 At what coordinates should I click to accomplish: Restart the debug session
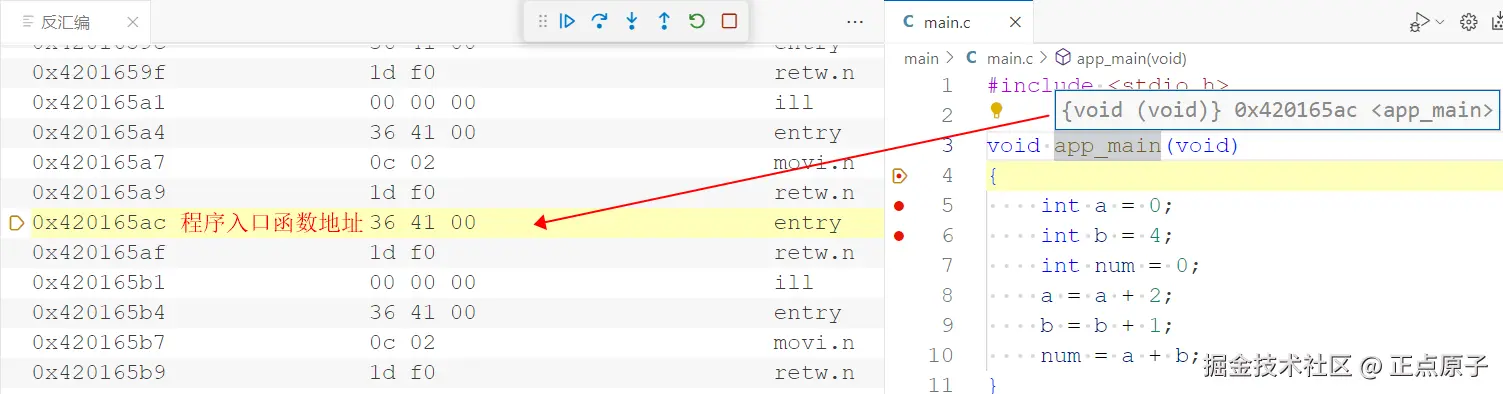[x=697, y=21]
